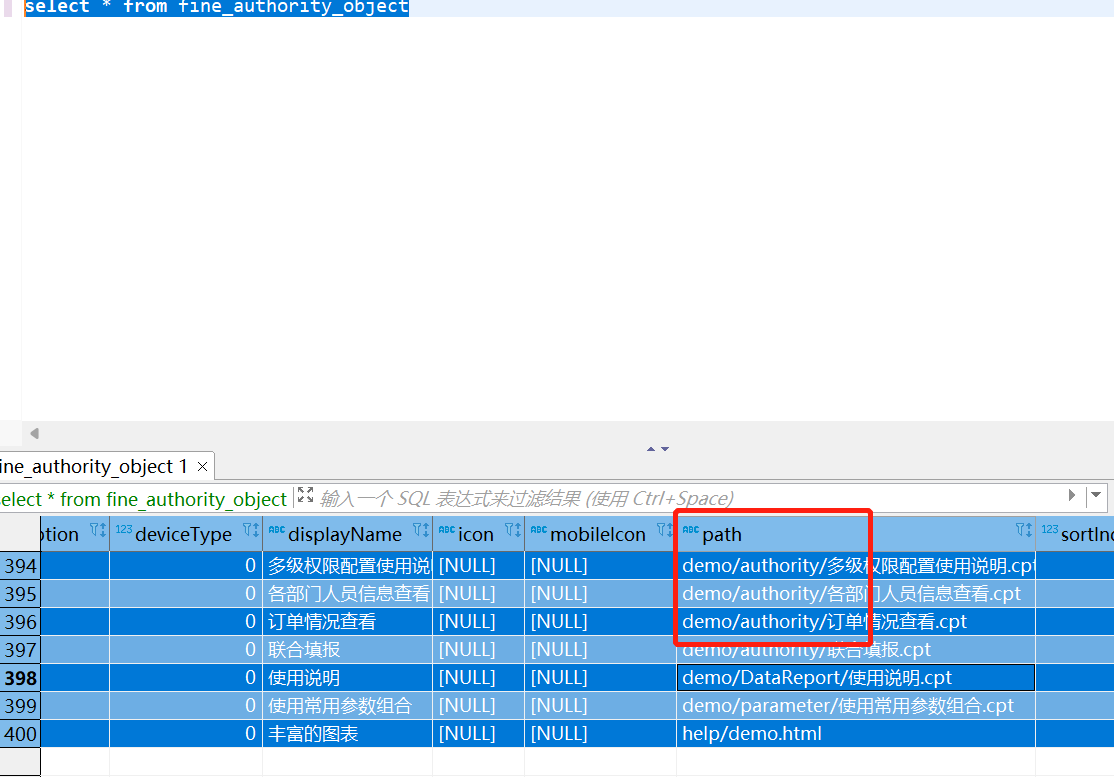Click the mobileIcon NULL cell in row 400
The image size is (1114, 777).
point(600,734)
